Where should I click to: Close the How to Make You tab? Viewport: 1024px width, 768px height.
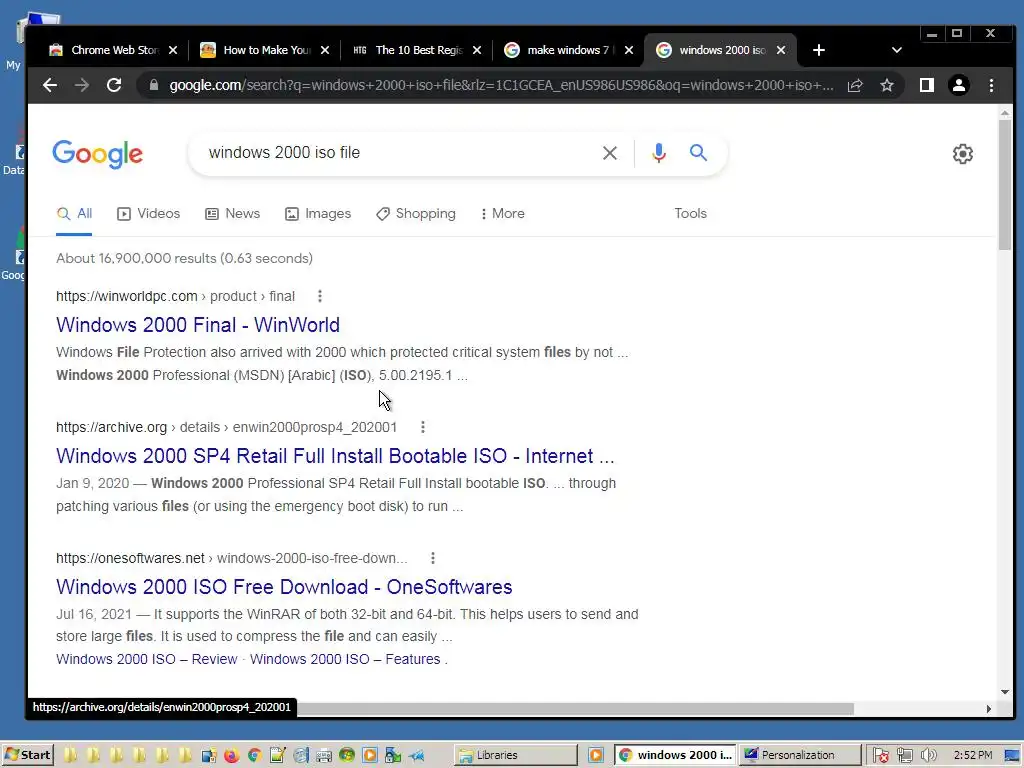[x=325, y=50]
